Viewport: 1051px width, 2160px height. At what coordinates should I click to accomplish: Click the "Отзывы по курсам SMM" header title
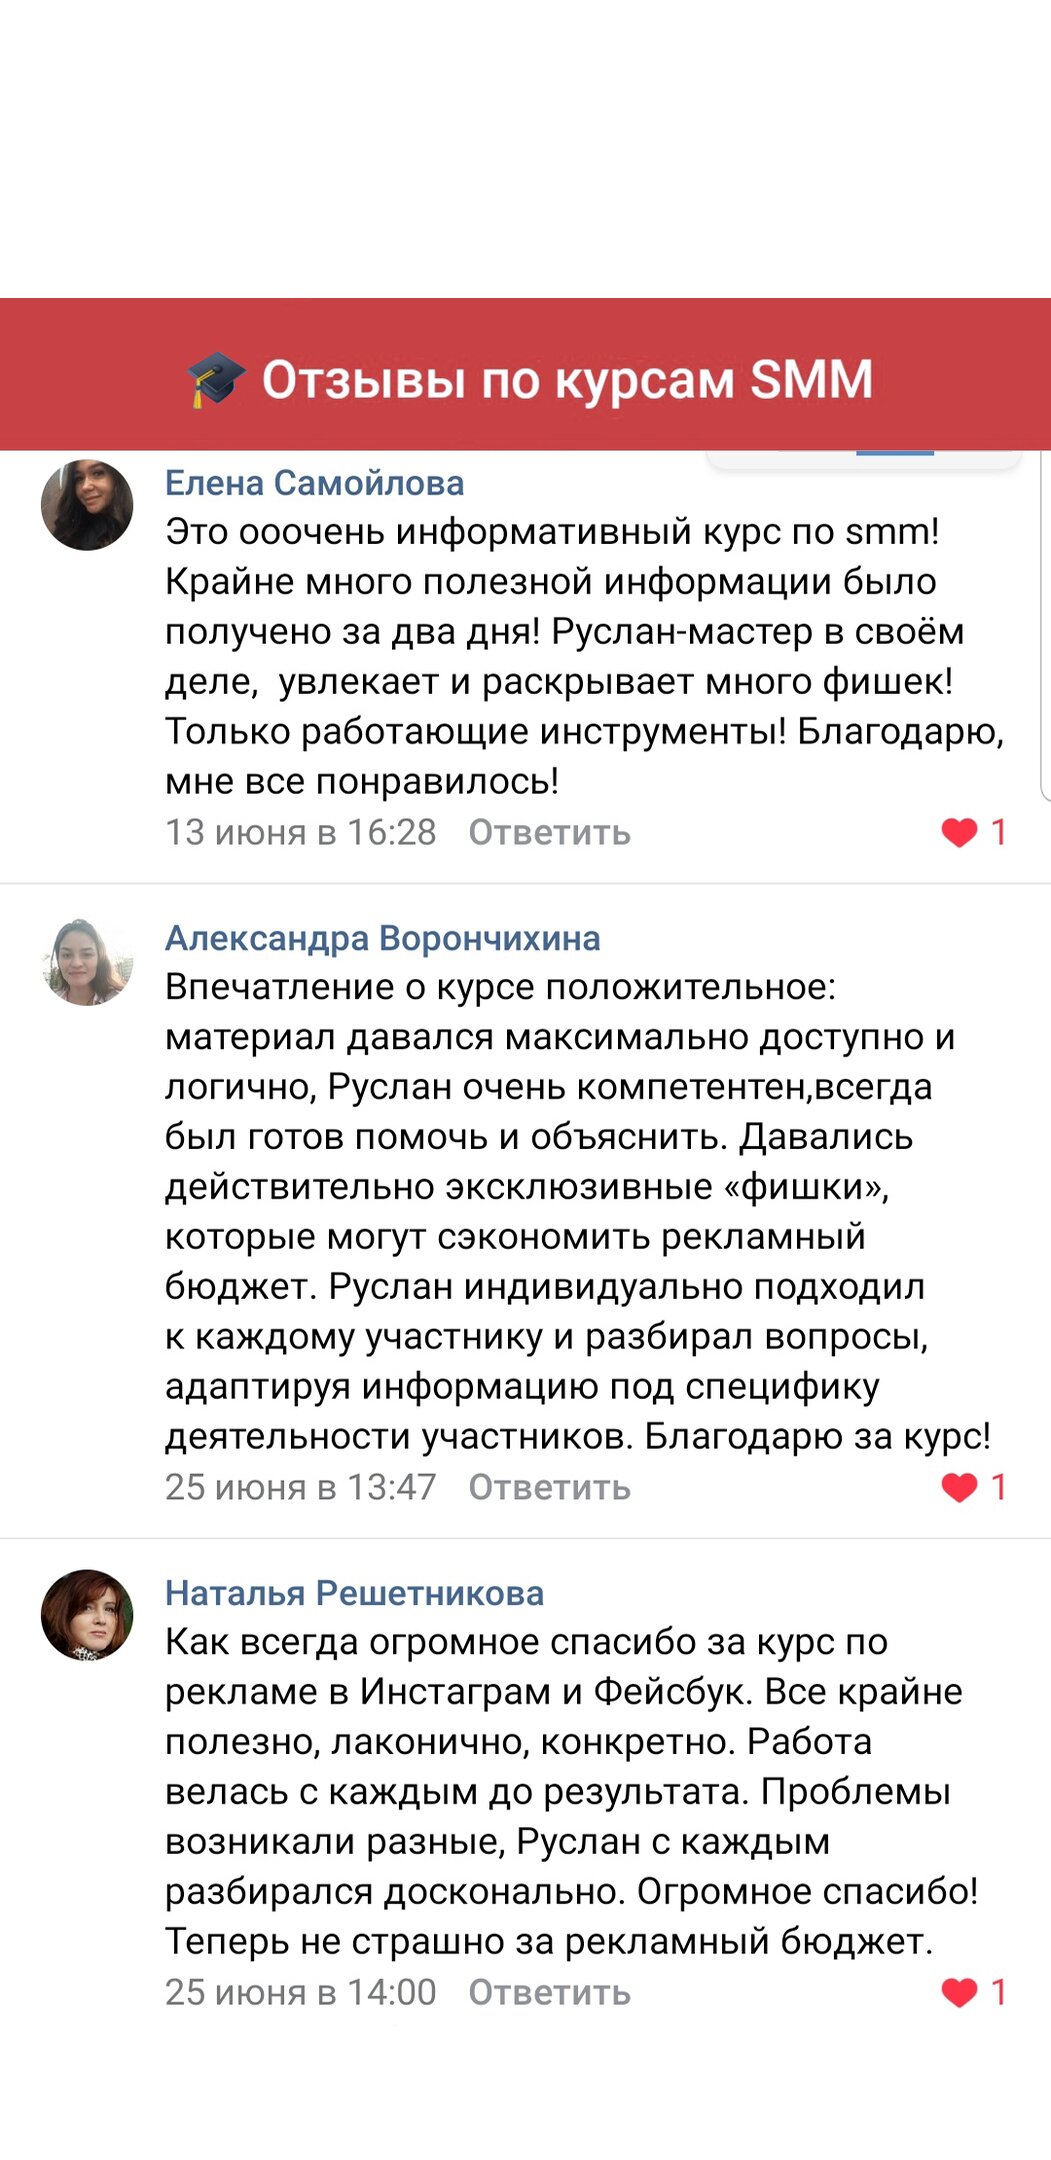click(x=567, y=380)
